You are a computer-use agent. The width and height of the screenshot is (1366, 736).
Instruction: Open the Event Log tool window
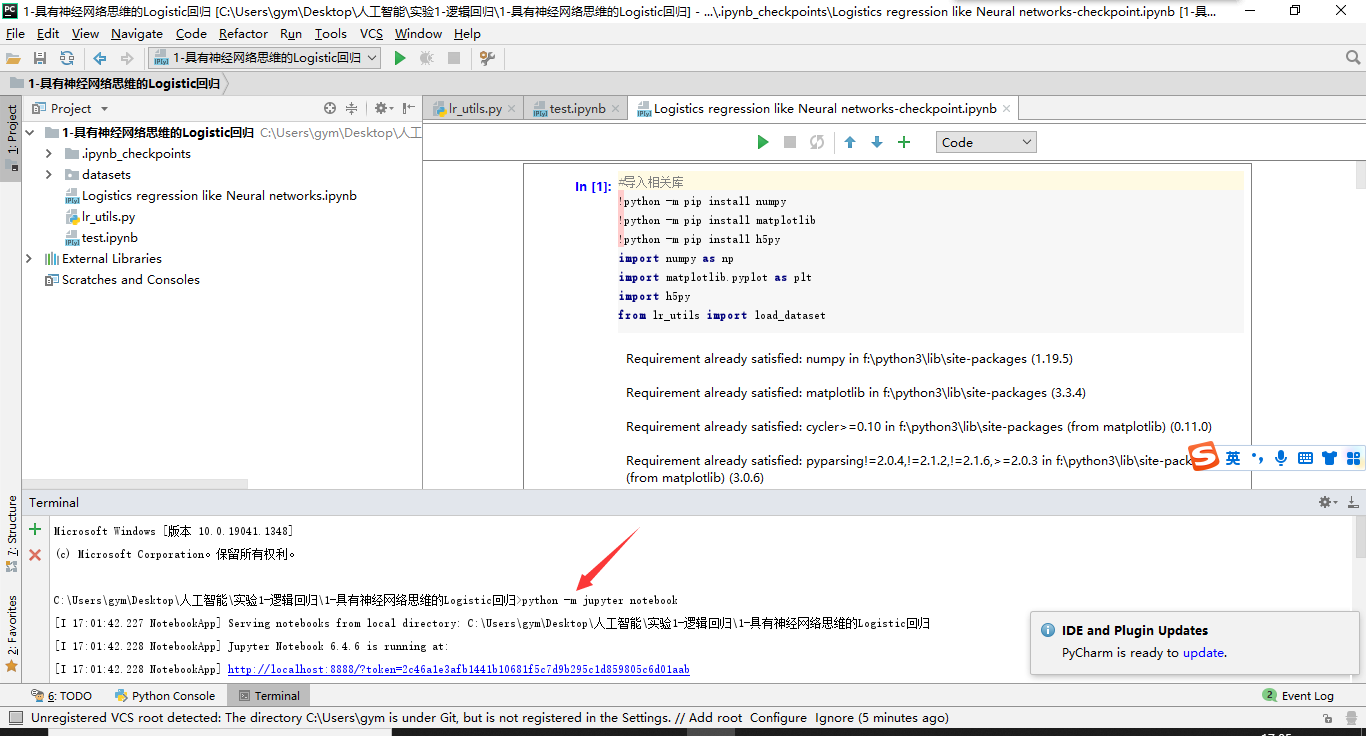(1298, 695)
